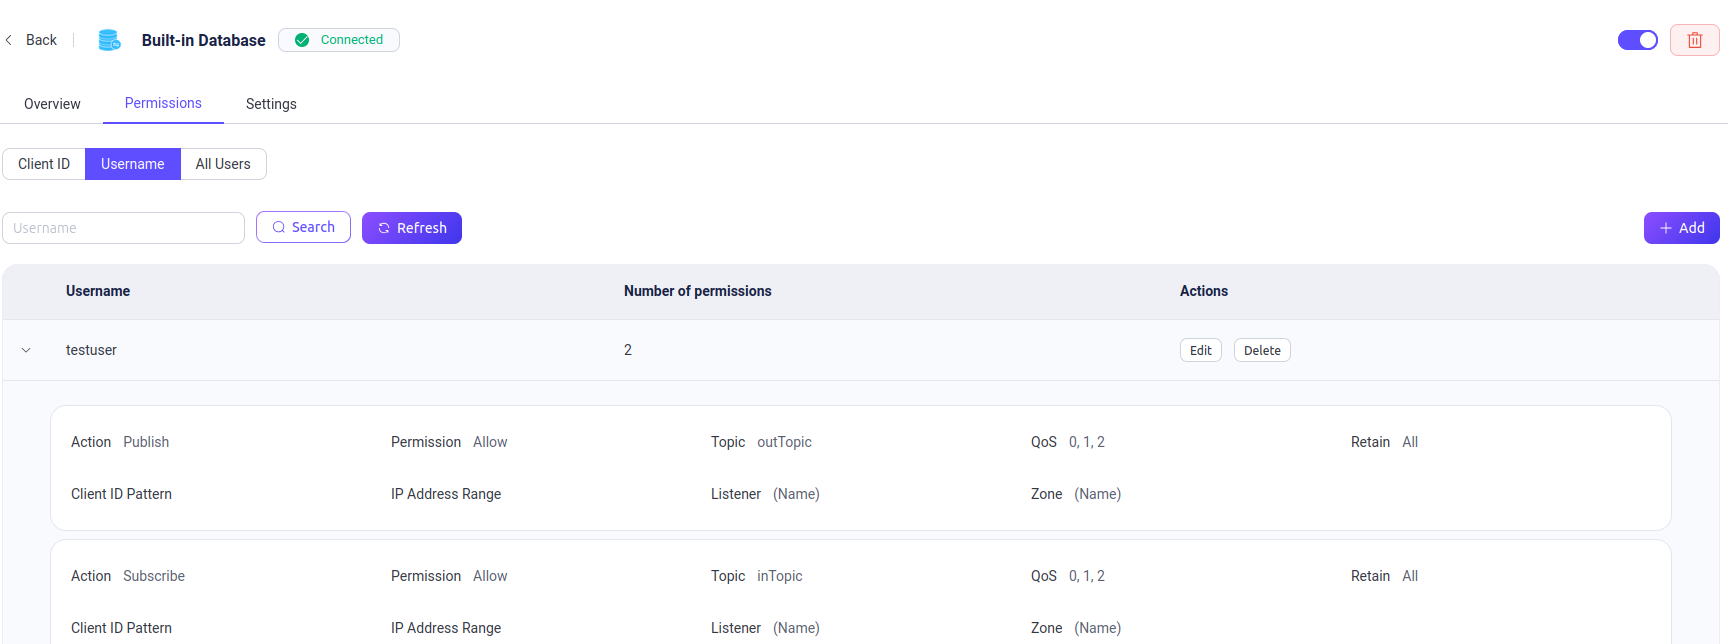Image resolution: width=1728 pixels, height=644 pixels.
Task: Click the back arrow icon
Action: tap(9, 40)
